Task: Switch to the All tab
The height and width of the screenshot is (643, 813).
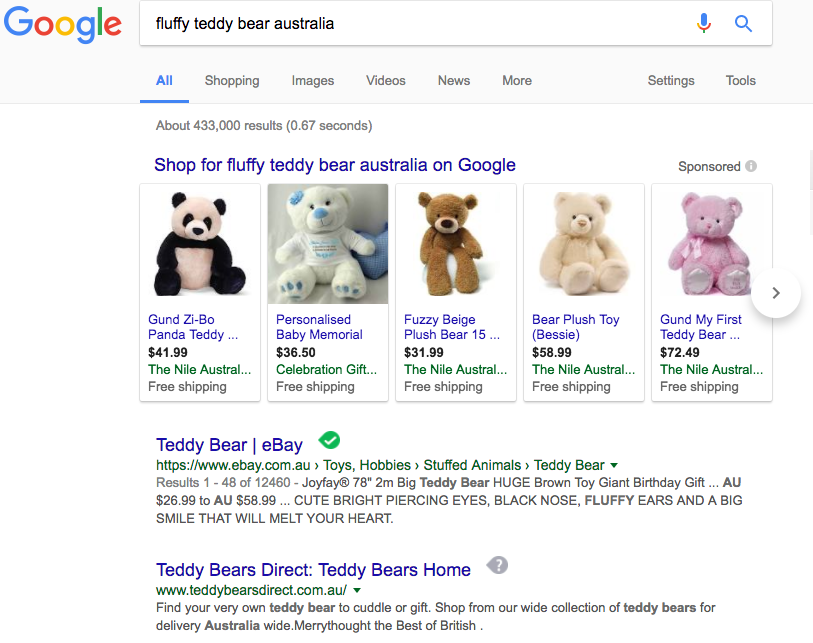Action: pos(164,80)
